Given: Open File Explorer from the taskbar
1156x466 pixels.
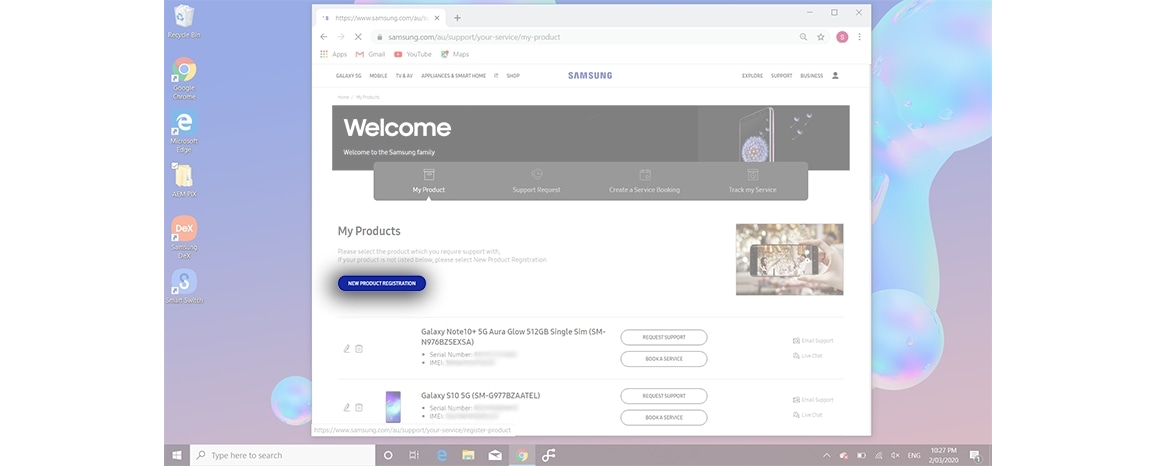Looking at the screenshot, I should (468, 455).
